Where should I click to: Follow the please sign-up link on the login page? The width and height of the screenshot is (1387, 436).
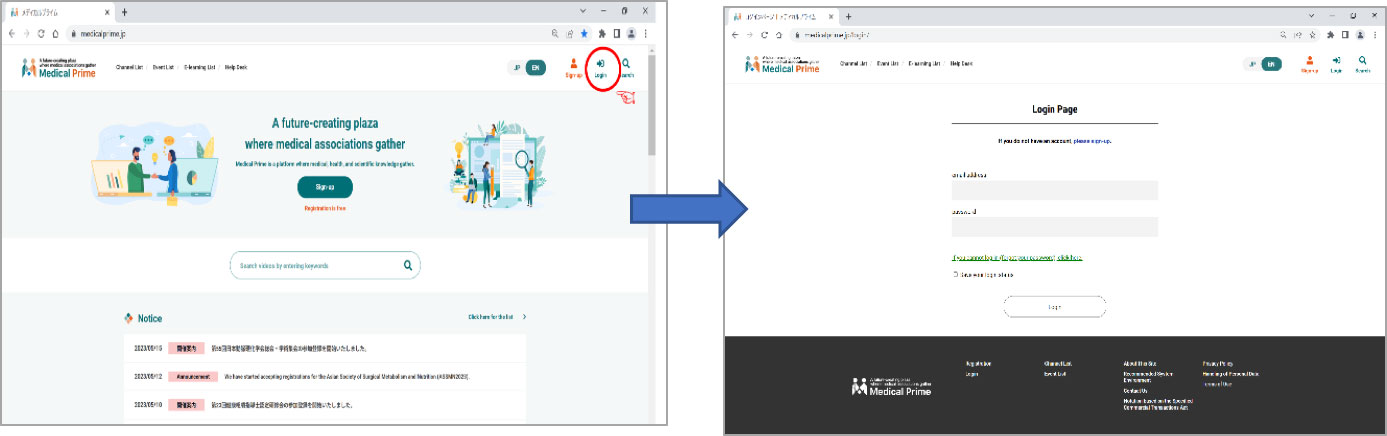1092,141
